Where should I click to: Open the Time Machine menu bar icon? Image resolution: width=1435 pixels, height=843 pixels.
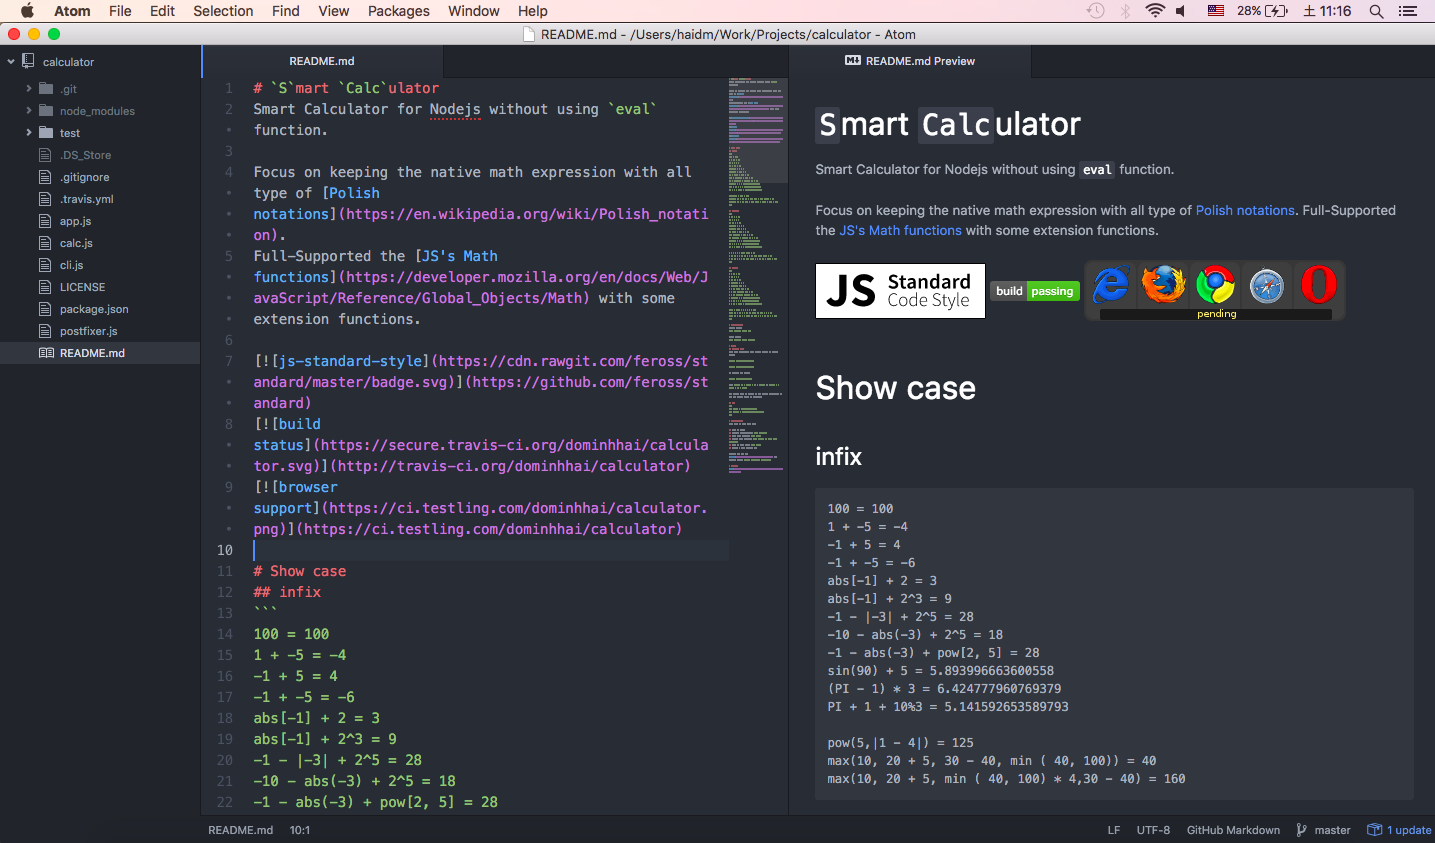pyautogui.click(x=1096, y=11)
